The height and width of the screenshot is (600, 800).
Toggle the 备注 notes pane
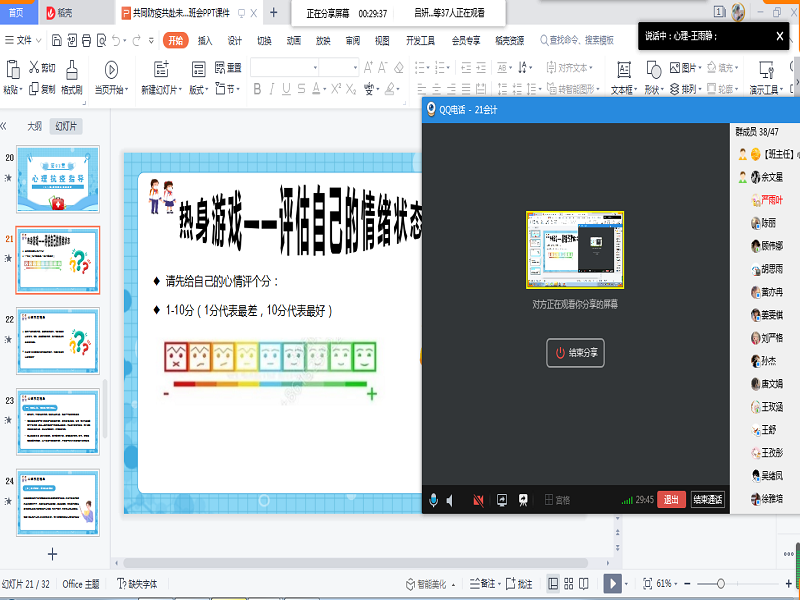point(482,583)
